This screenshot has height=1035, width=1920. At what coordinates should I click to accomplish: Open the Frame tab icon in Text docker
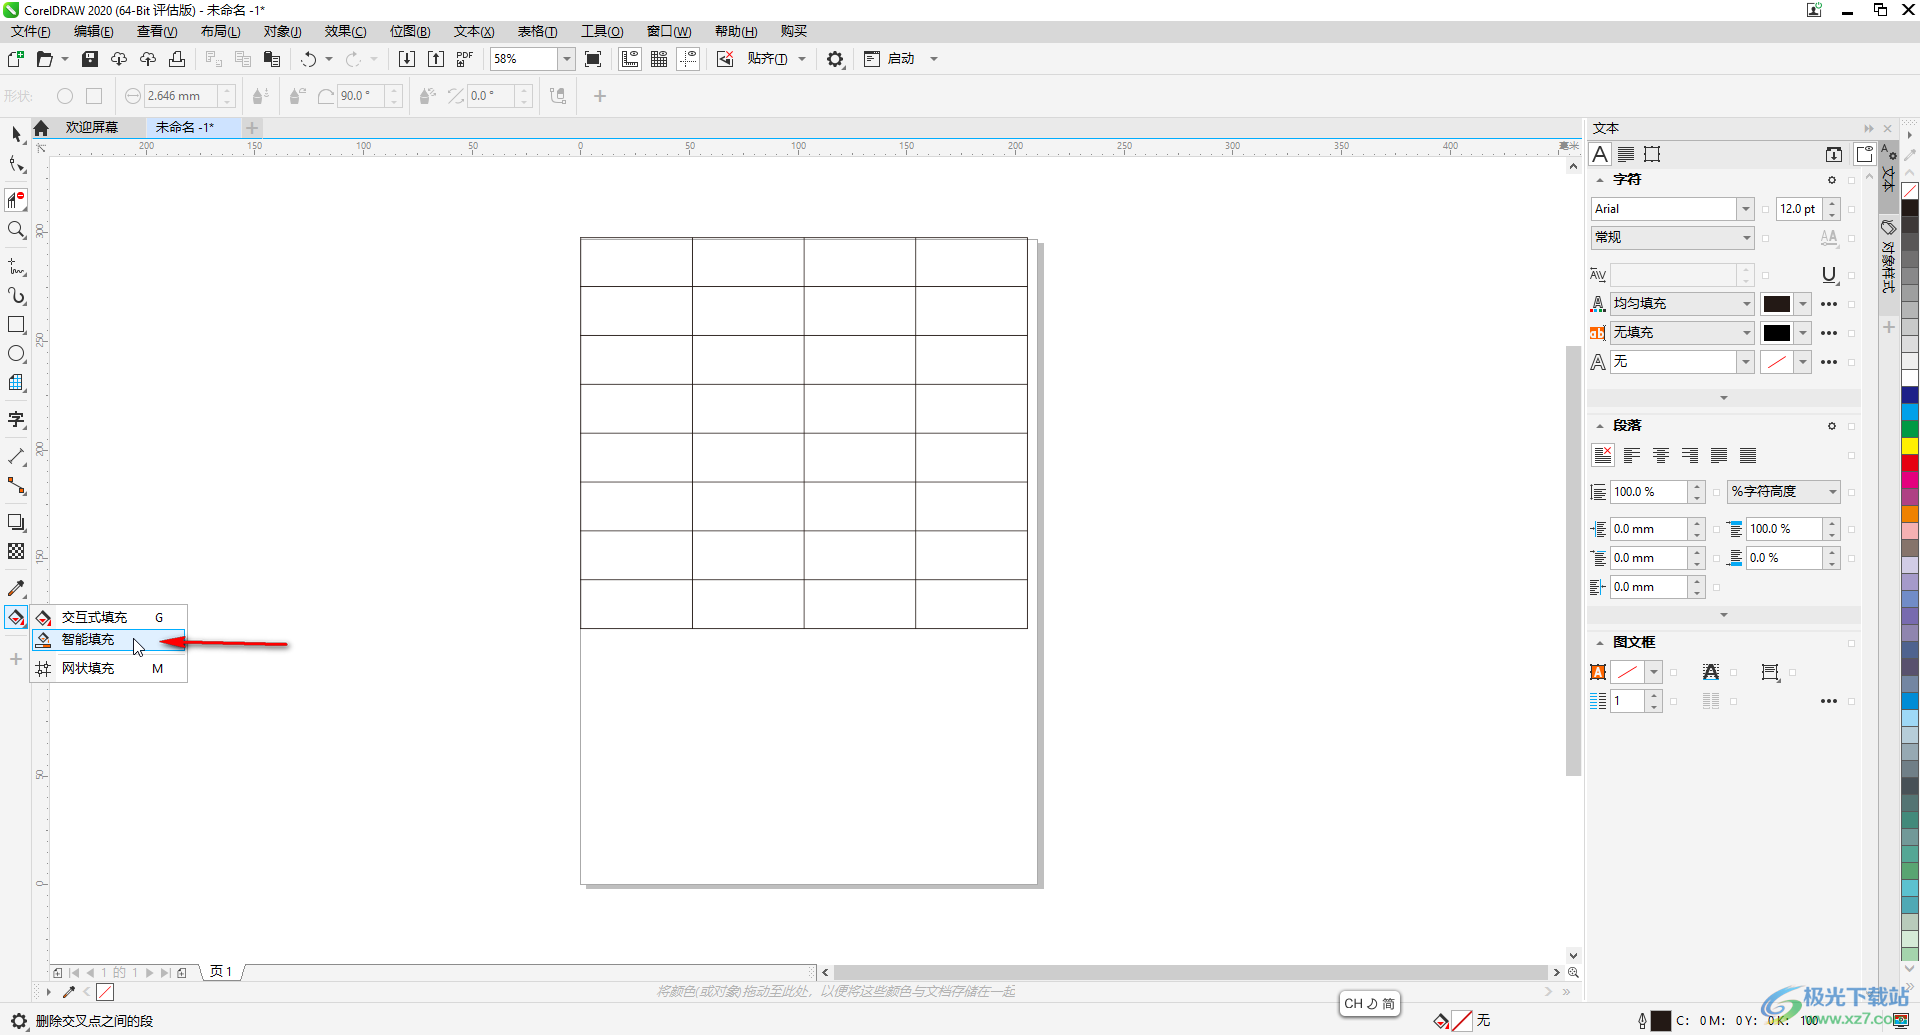point(1652,154)
